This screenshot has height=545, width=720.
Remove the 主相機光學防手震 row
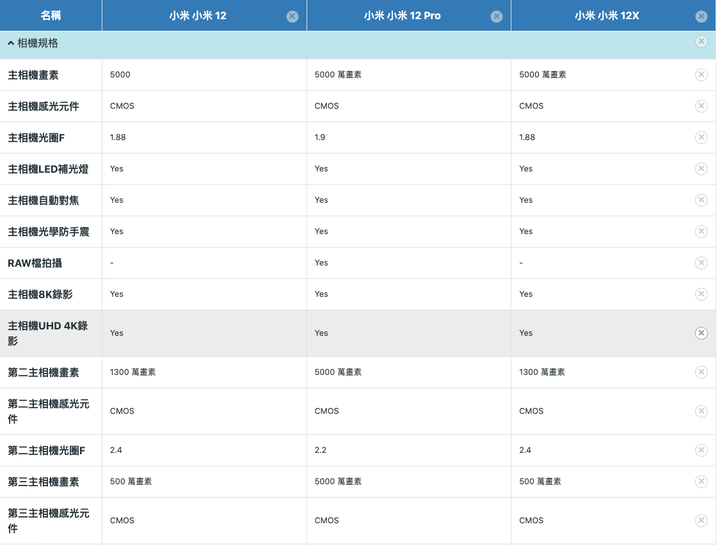pyautogui.click(x=701, y=231)
